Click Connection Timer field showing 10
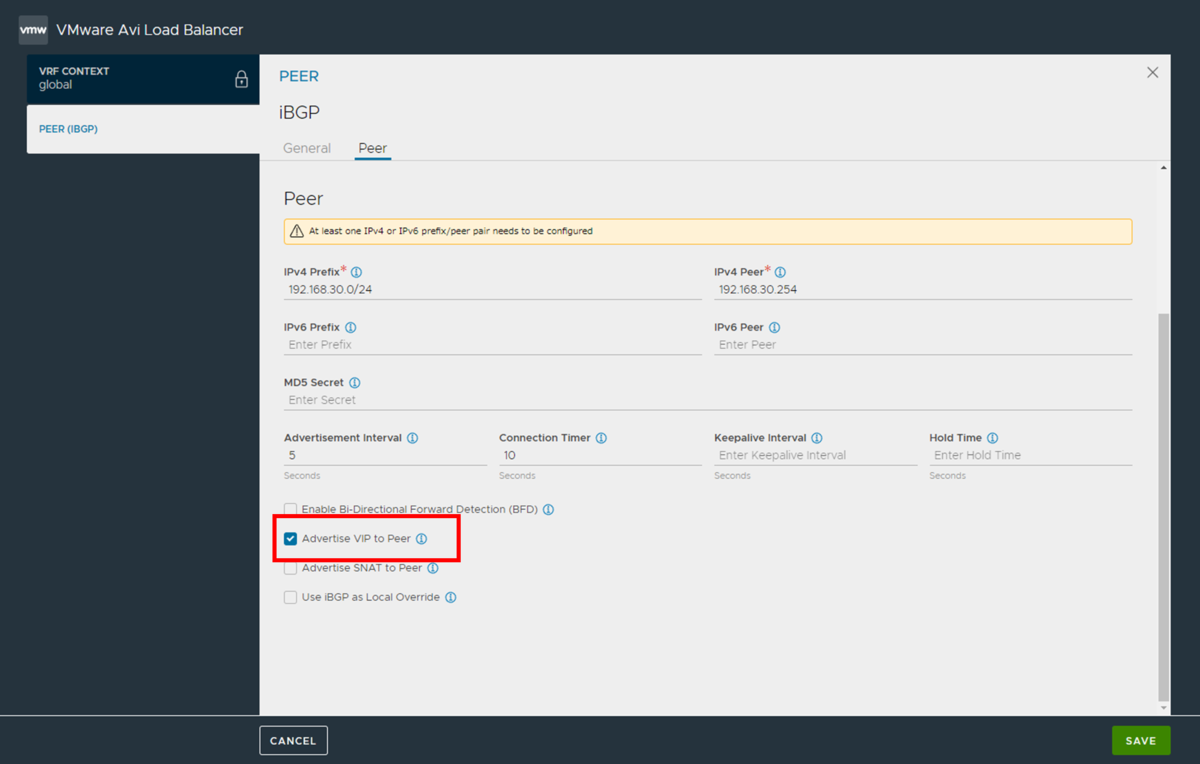This screenshot has height=764, width=1200. pyautogui.click(x=600, y=455)
